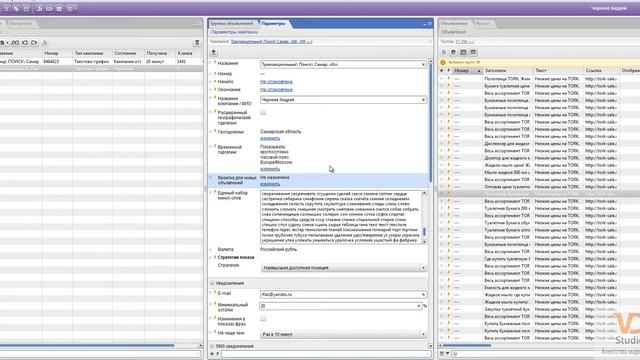Select the ad row Закупка туалетной бум
This screenshot has height=360, width=640.
point(539,309)
